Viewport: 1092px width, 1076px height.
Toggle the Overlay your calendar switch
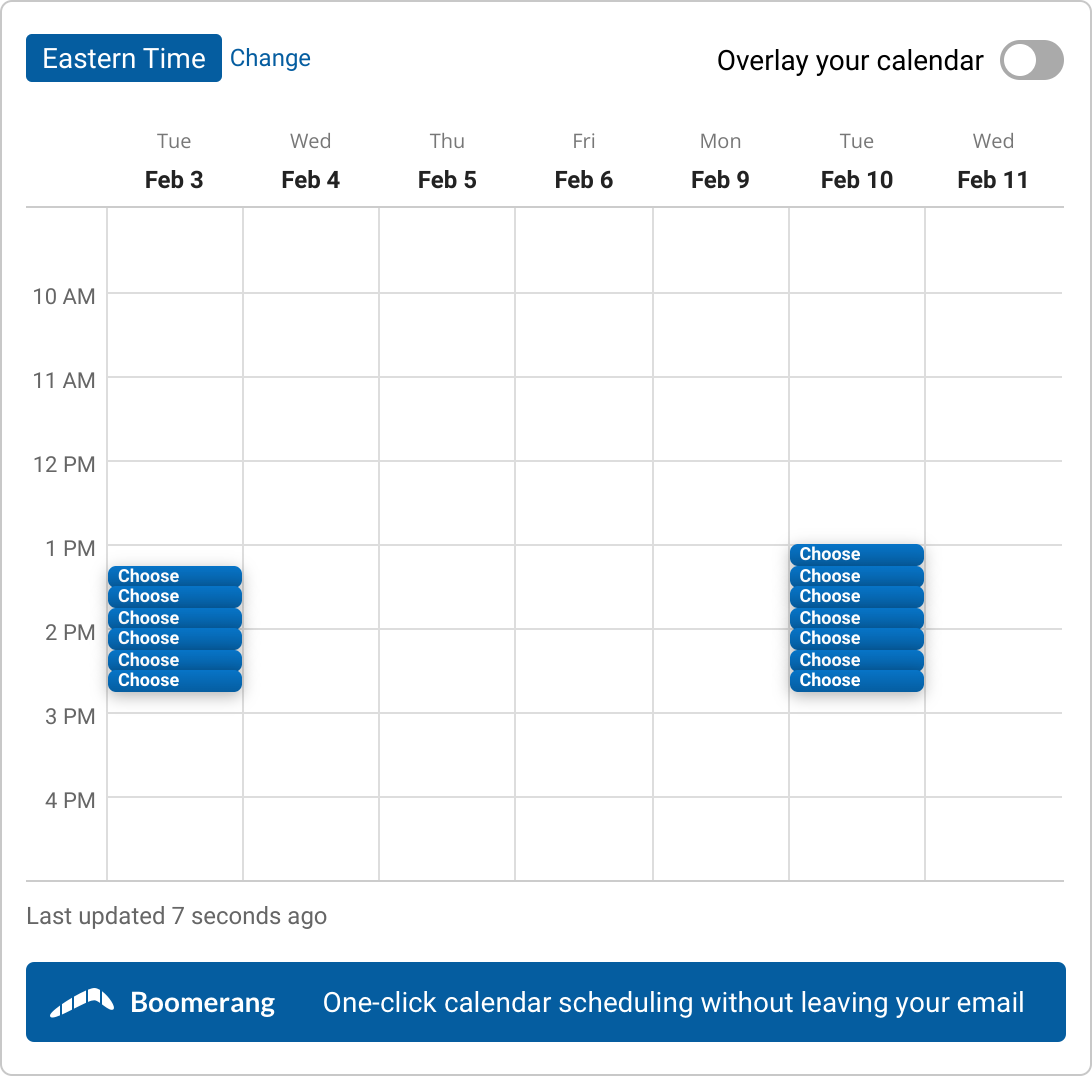point(1032,60)
